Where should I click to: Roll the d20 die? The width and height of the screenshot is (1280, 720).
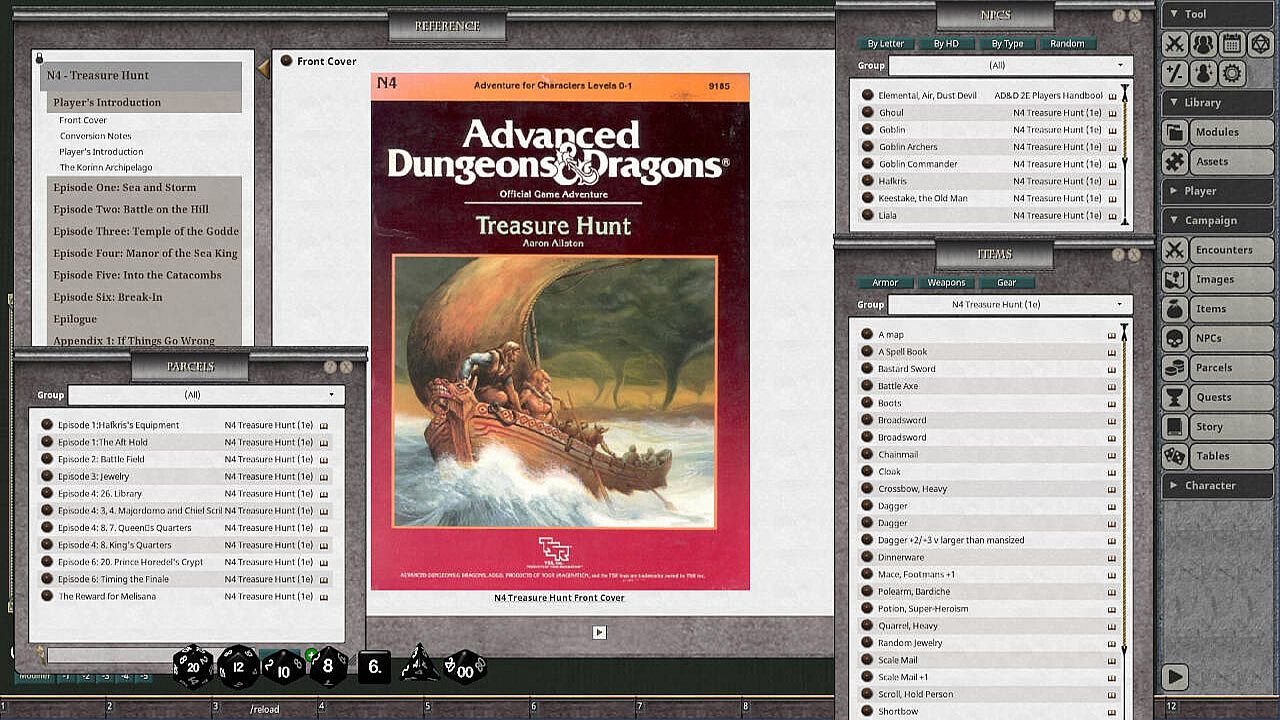(193, 667)
